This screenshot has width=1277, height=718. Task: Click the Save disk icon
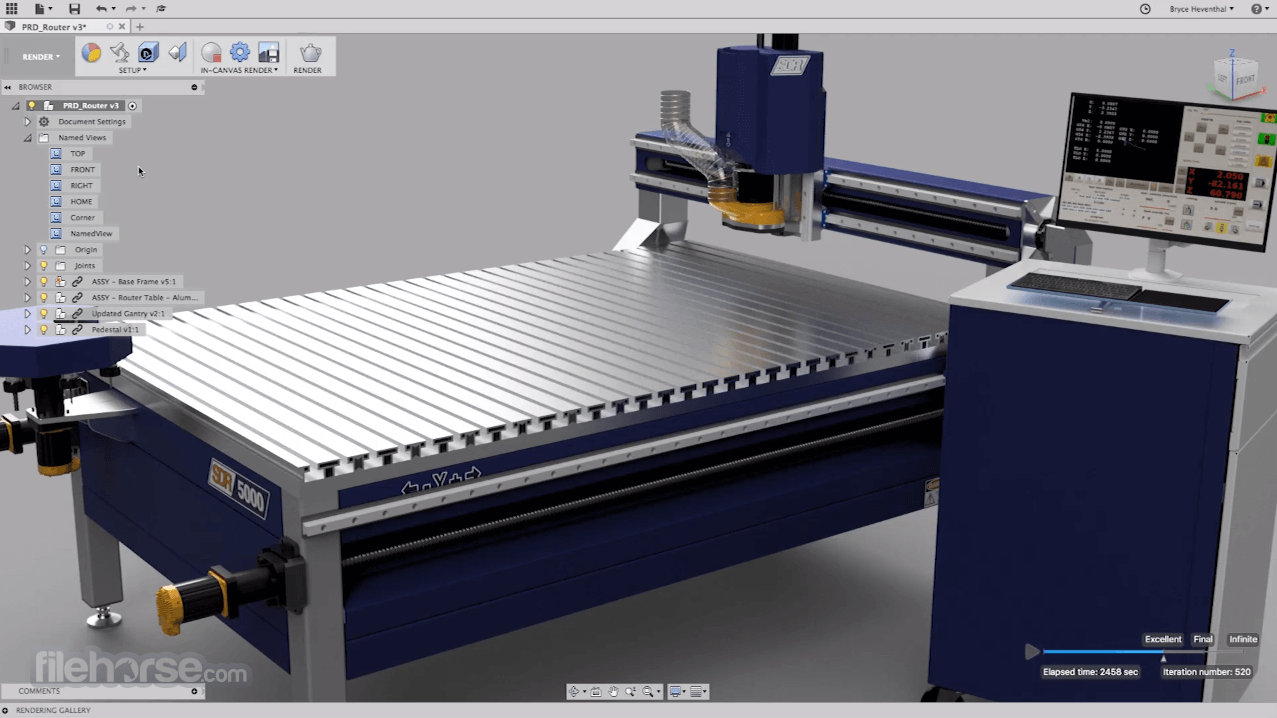pos(74,9)
